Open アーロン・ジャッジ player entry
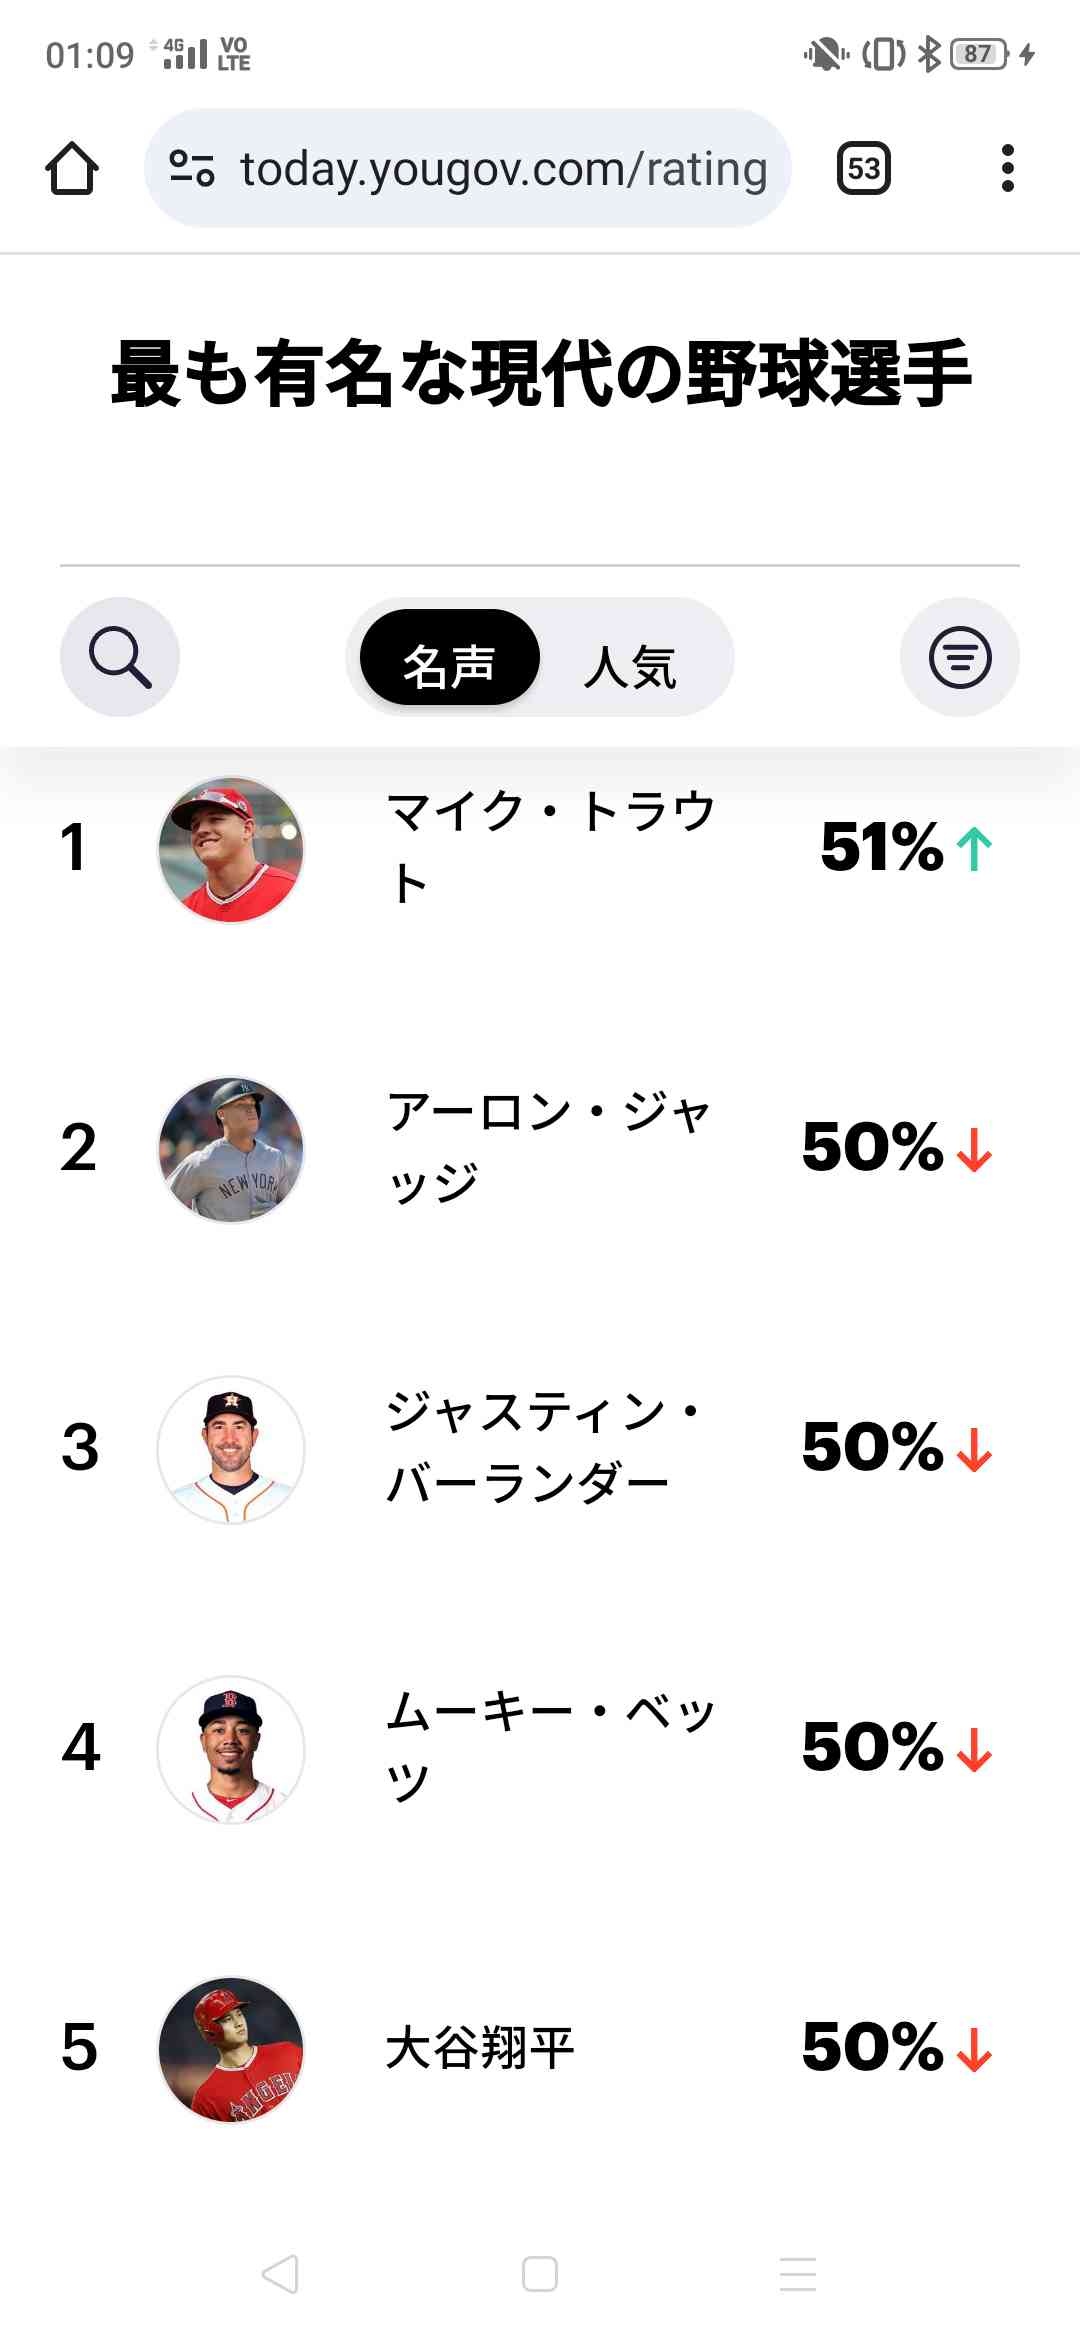 pyautogui.click(x=548, y=1147)
